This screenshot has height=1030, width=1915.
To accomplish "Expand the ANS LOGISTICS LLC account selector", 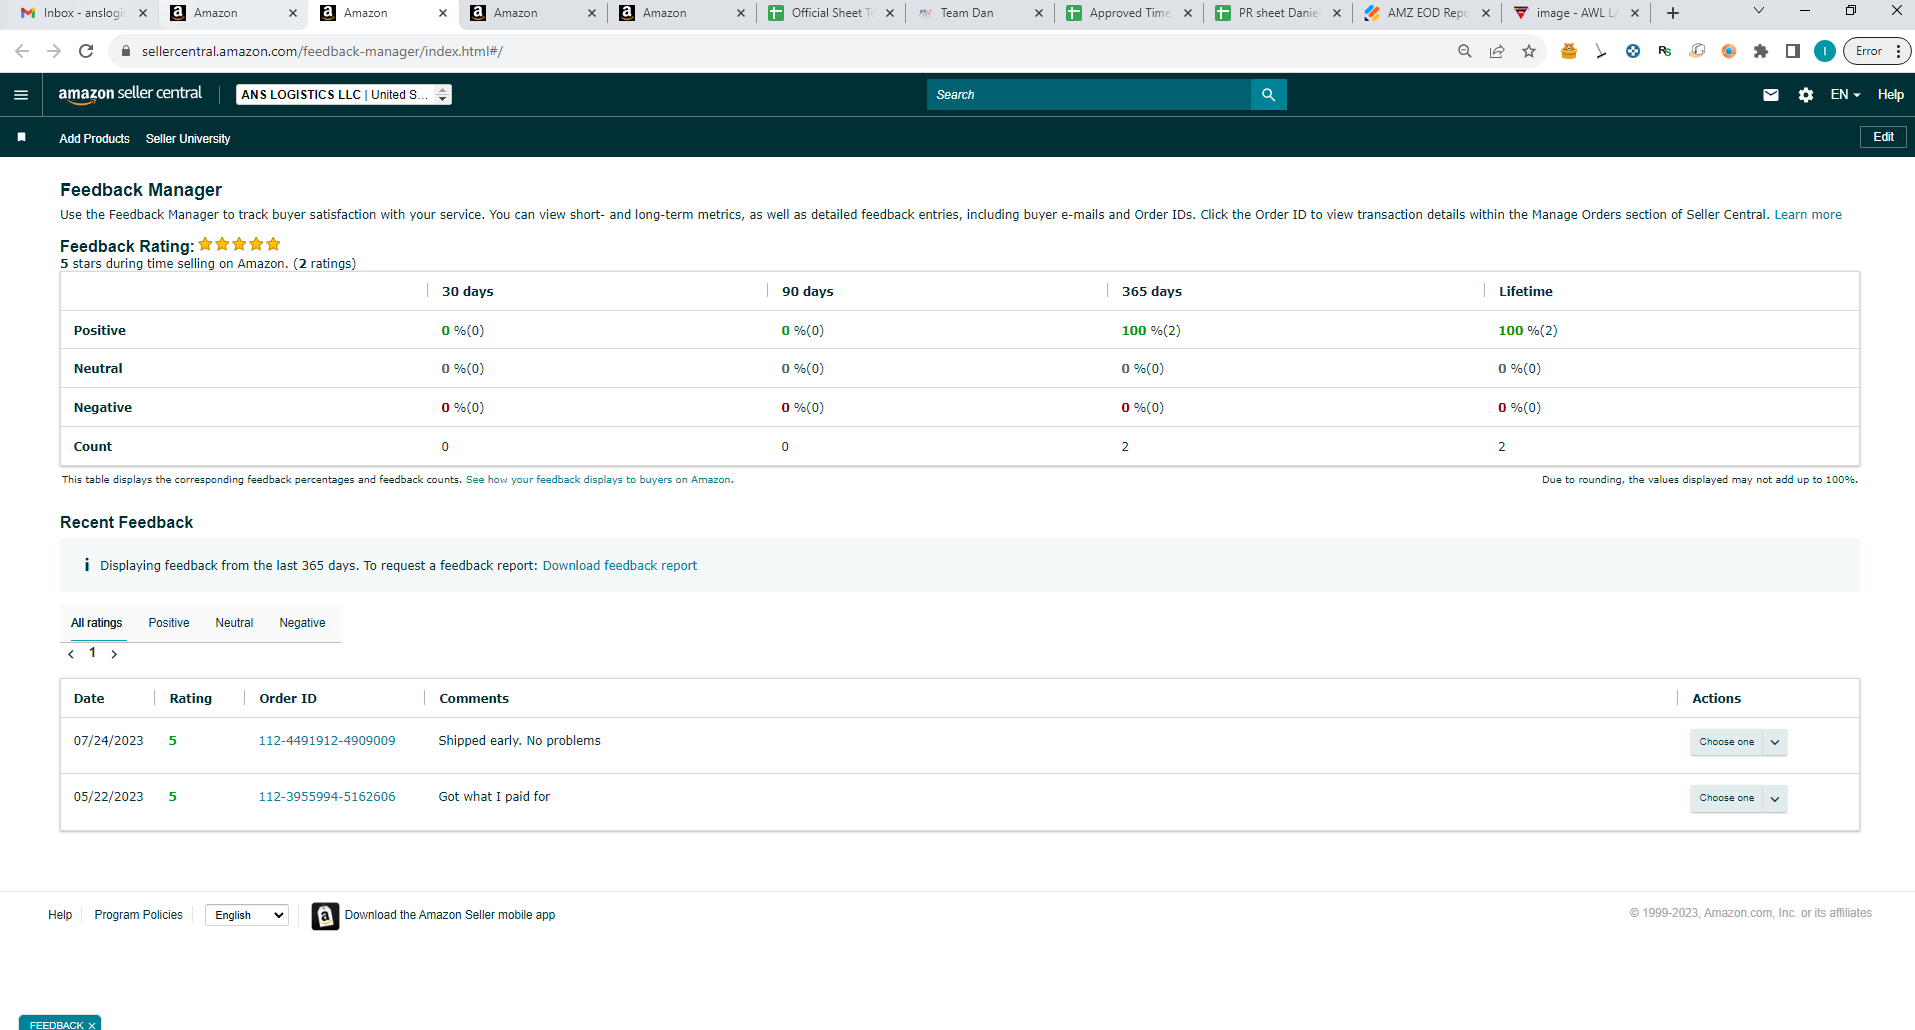I will pos(343,95).
